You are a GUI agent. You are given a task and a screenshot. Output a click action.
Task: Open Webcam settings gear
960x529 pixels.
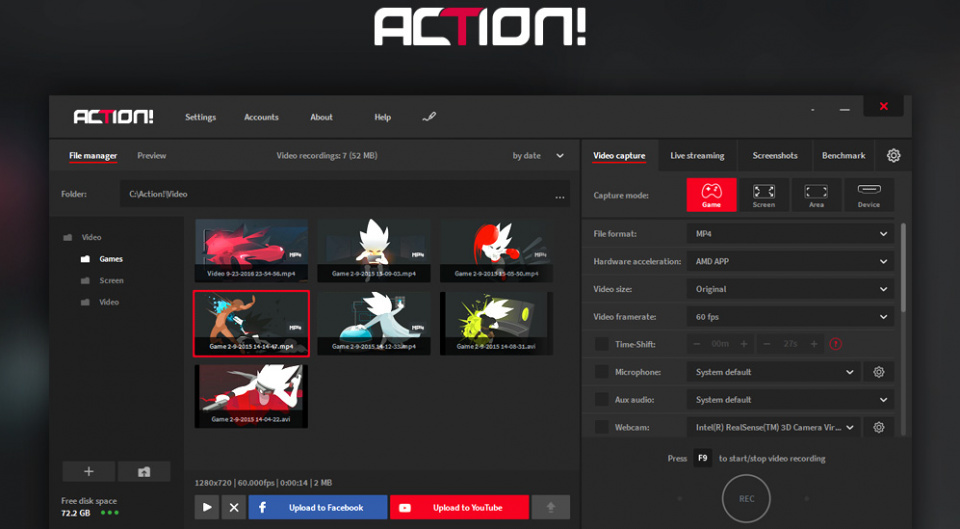tap(879, 427)
